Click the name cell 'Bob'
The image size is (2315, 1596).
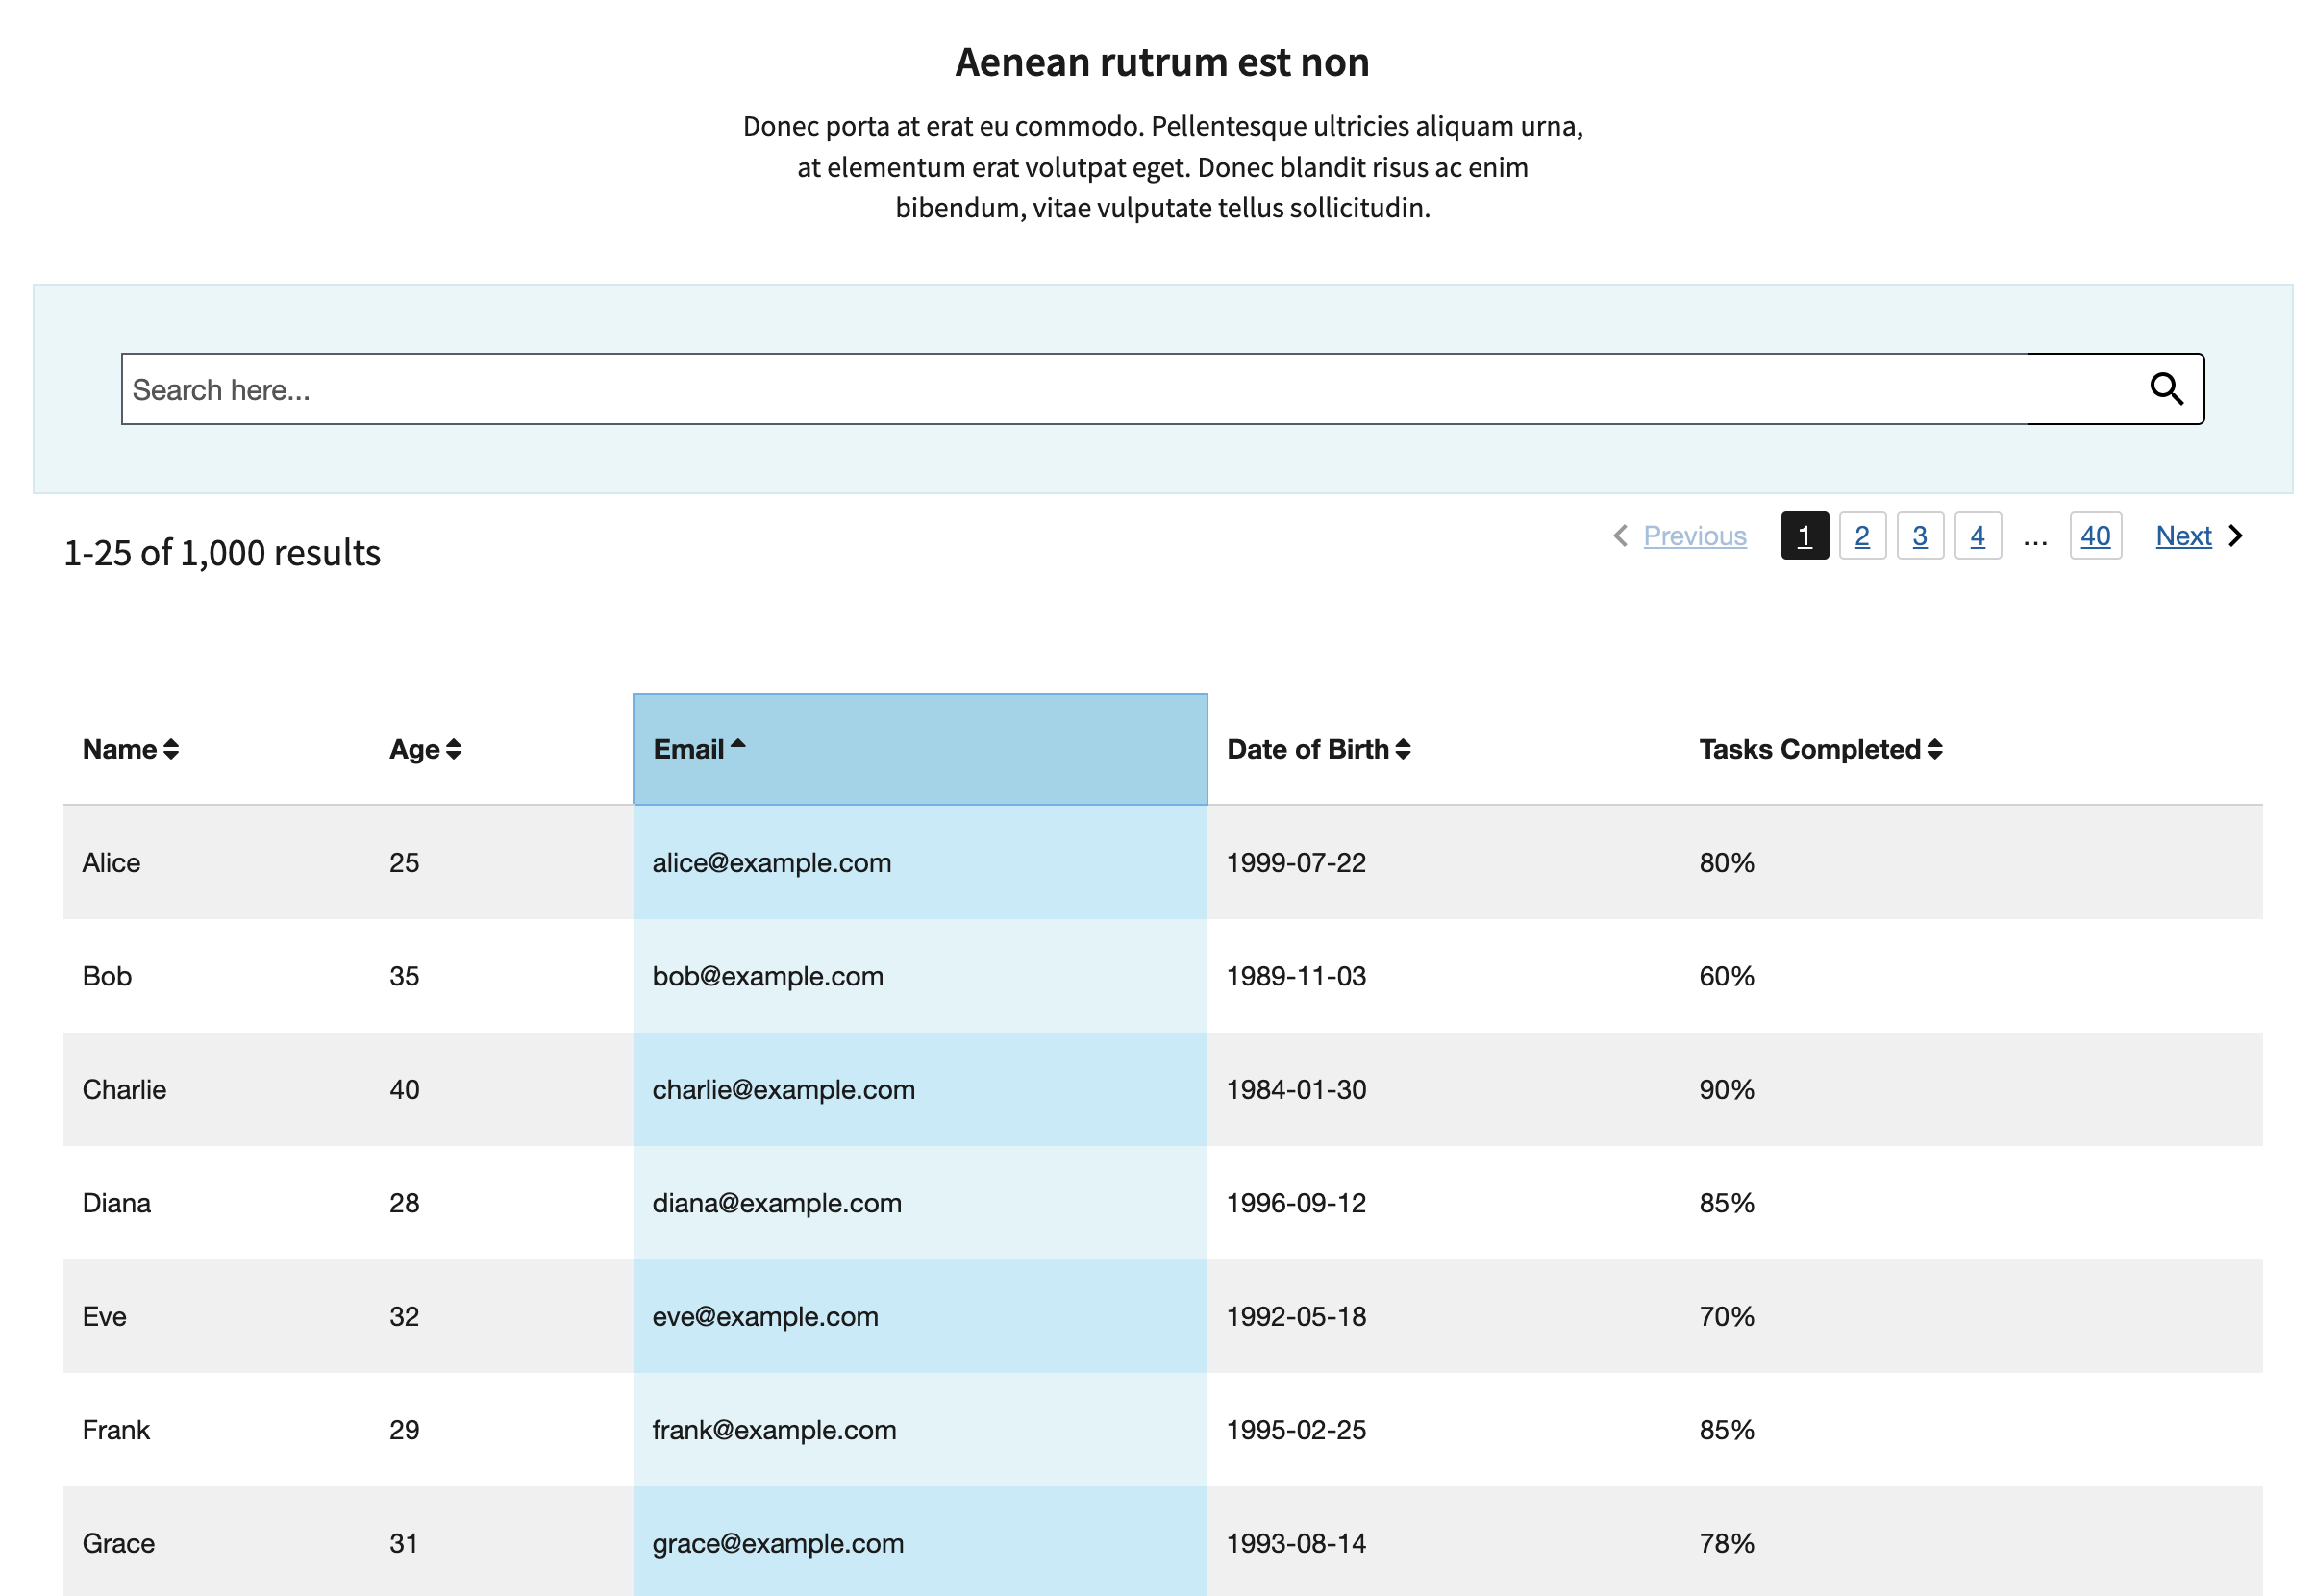[107, 976]
